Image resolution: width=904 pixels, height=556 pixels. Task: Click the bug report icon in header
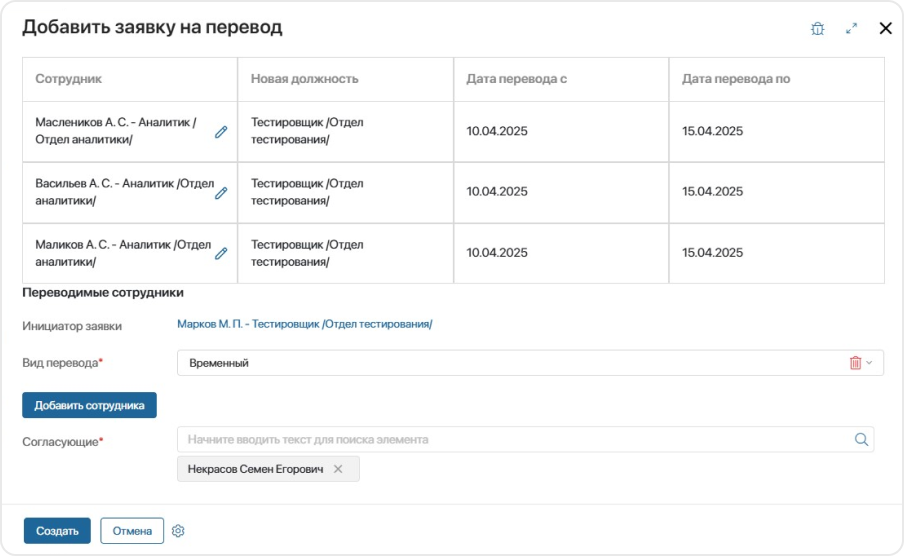[817, 29]
